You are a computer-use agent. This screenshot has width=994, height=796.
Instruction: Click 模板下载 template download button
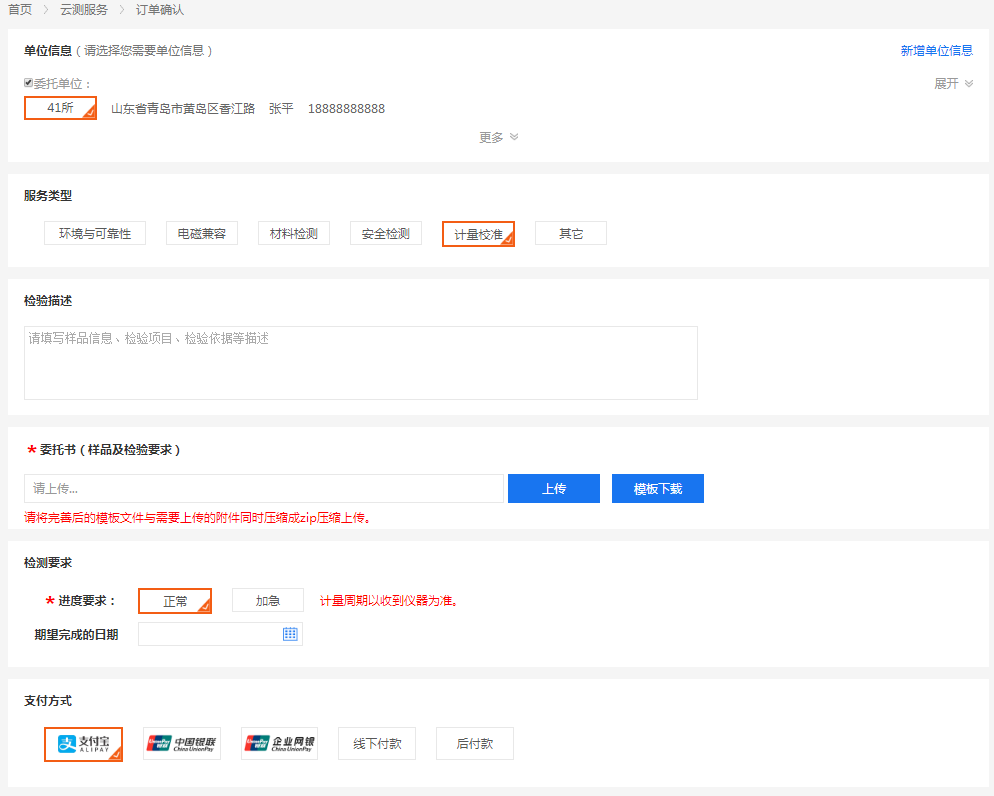[x=657, y=489]
